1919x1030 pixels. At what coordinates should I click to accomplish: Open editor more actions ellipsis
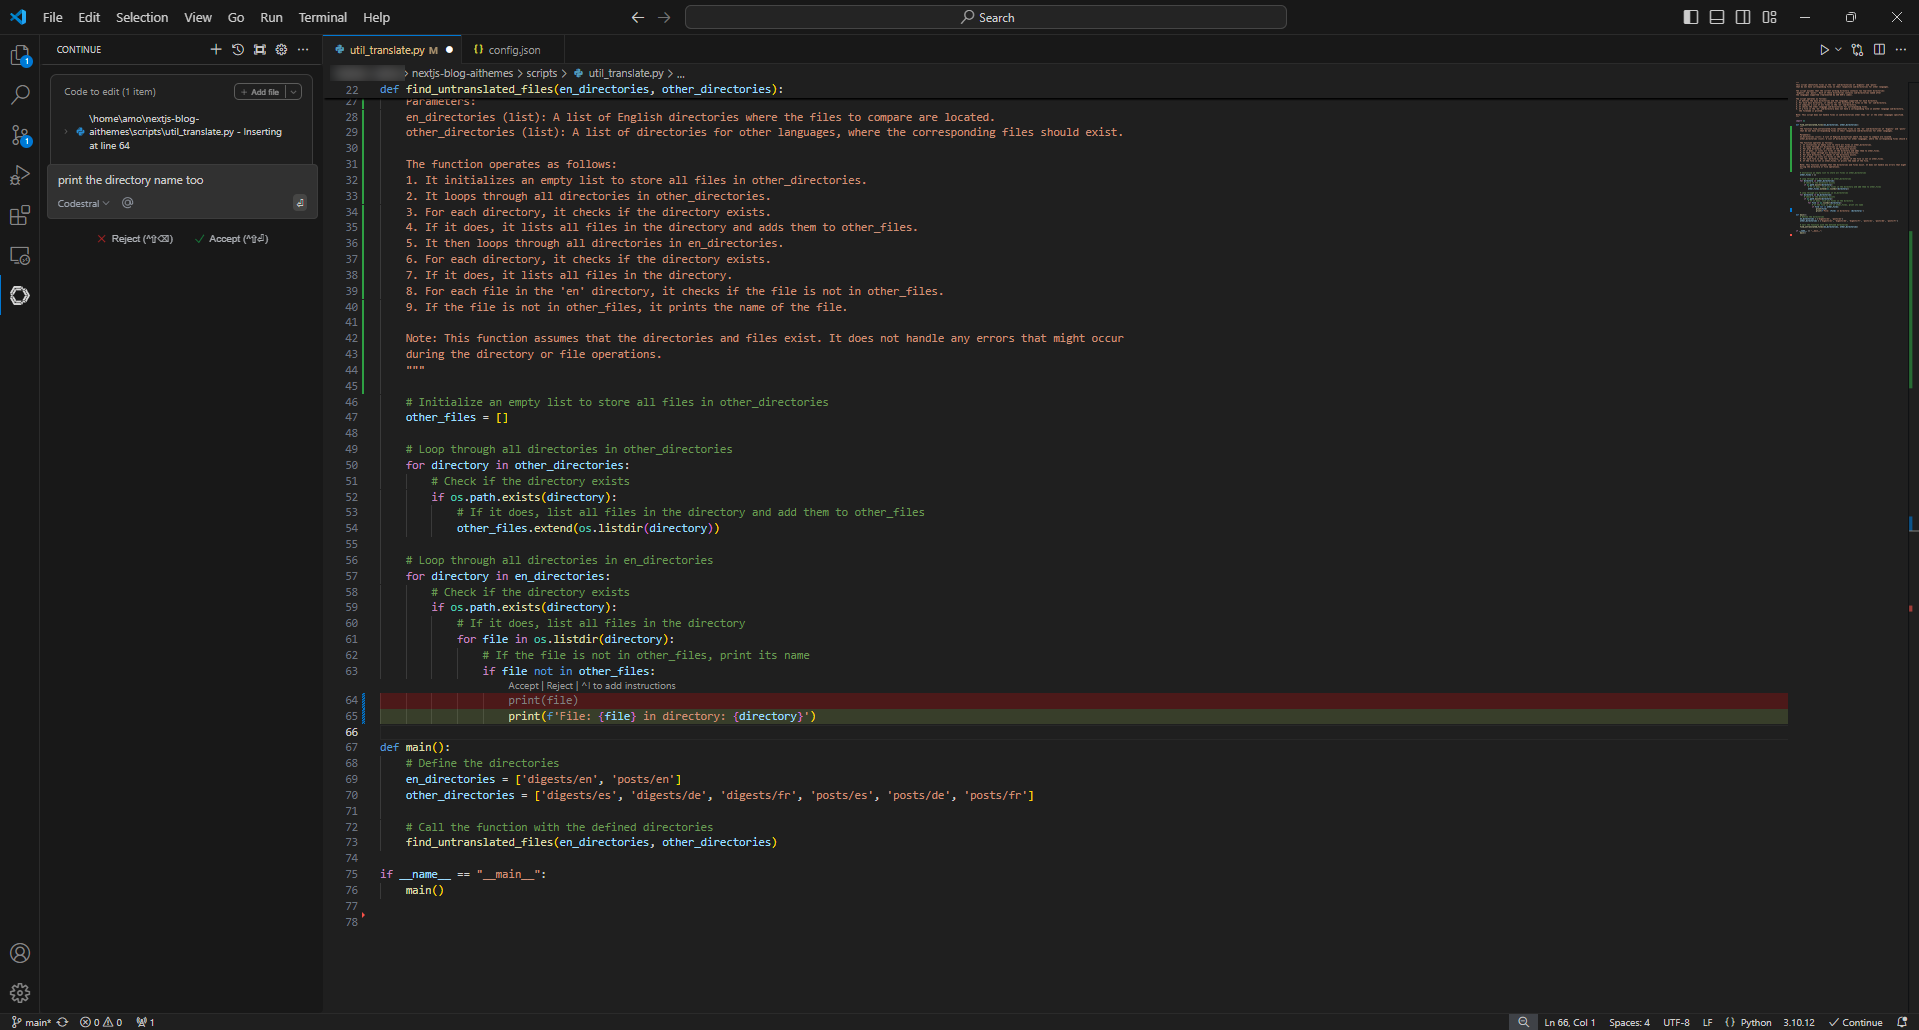point(1901,49)
